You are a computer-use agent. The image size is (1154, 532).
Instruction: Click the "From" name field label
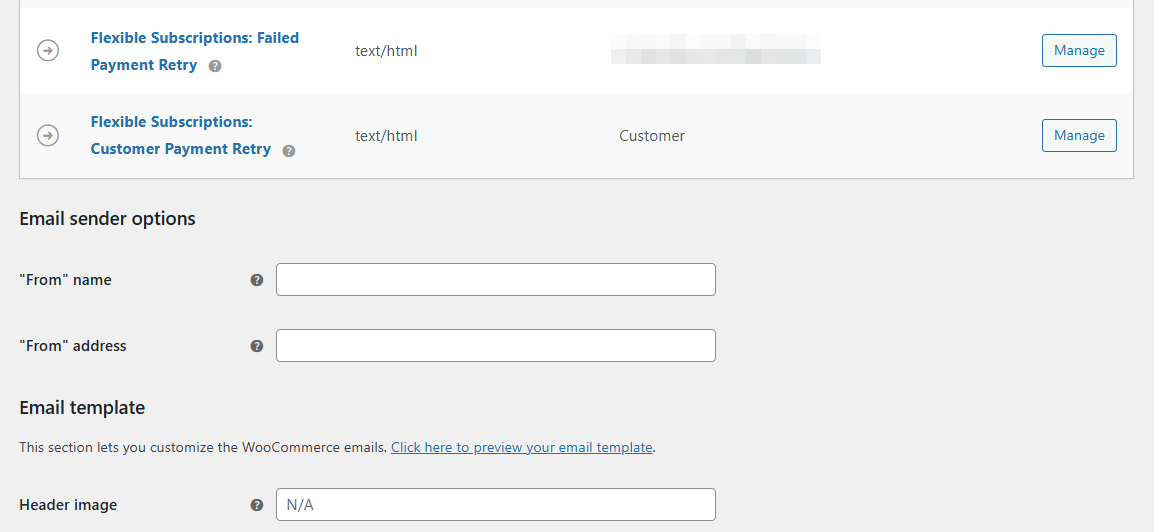point(66,280)
